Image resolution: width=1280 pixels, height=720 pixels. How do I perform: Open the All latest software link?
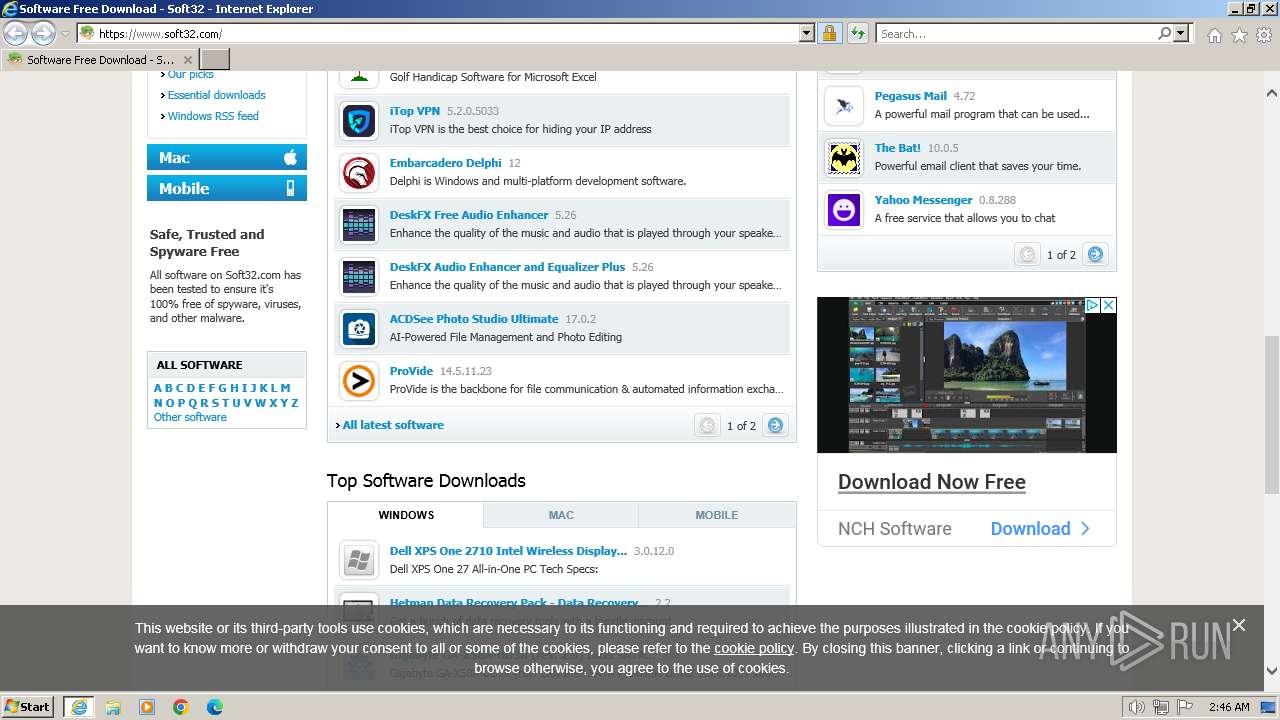click(x=393, y=425)
